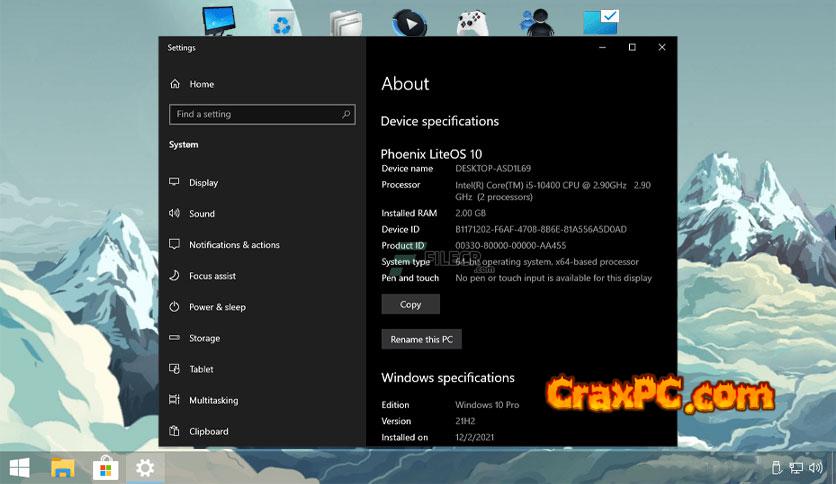Type in the Find a setting box
The image size is (836, 484).
(x=255, y=114)
